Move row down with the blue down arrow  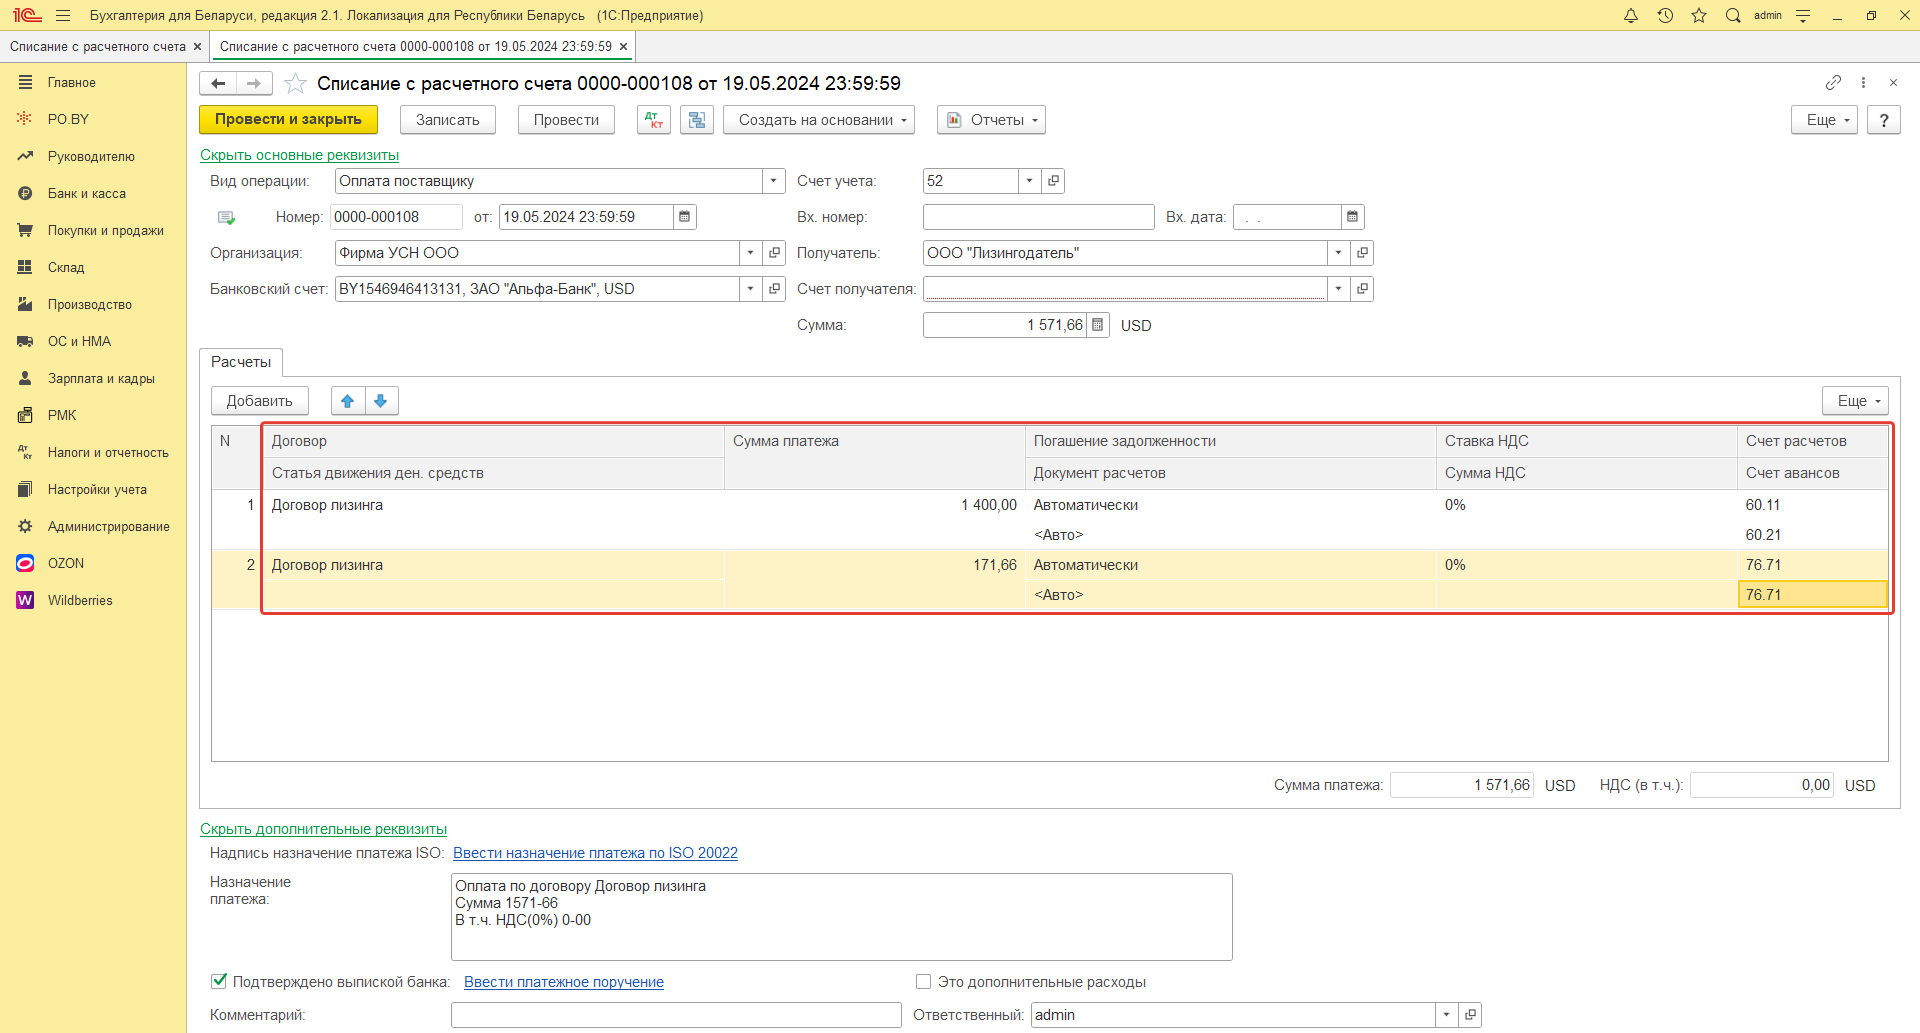tap(381, 401)
